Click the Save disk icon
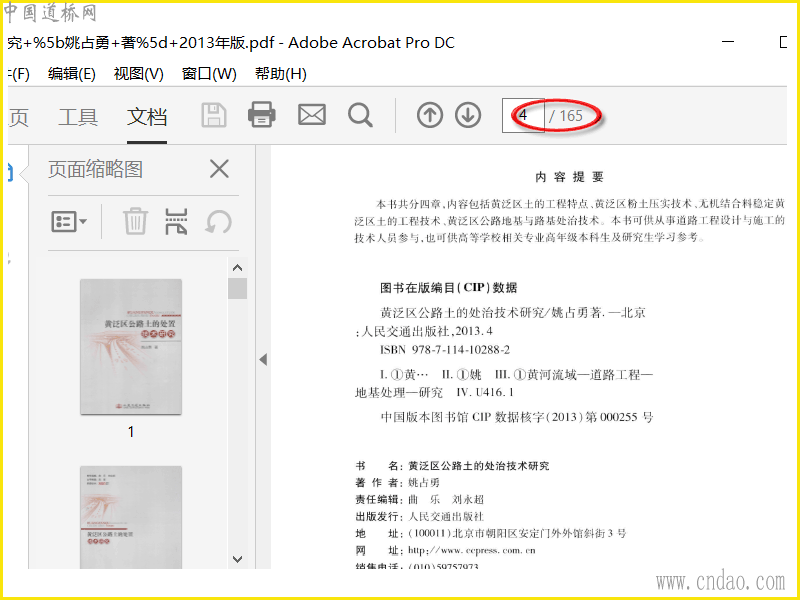The height and width of the screenshot is (600, 800). point(214,115)
